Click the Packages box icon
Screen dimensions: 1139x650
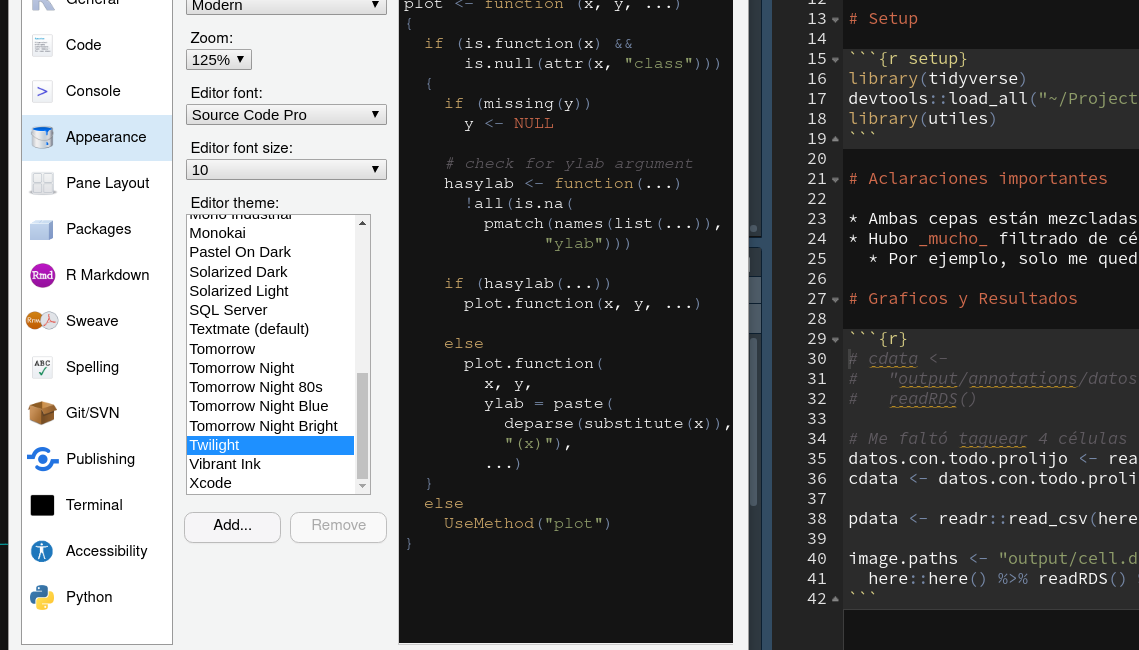(x=42, y=229)
